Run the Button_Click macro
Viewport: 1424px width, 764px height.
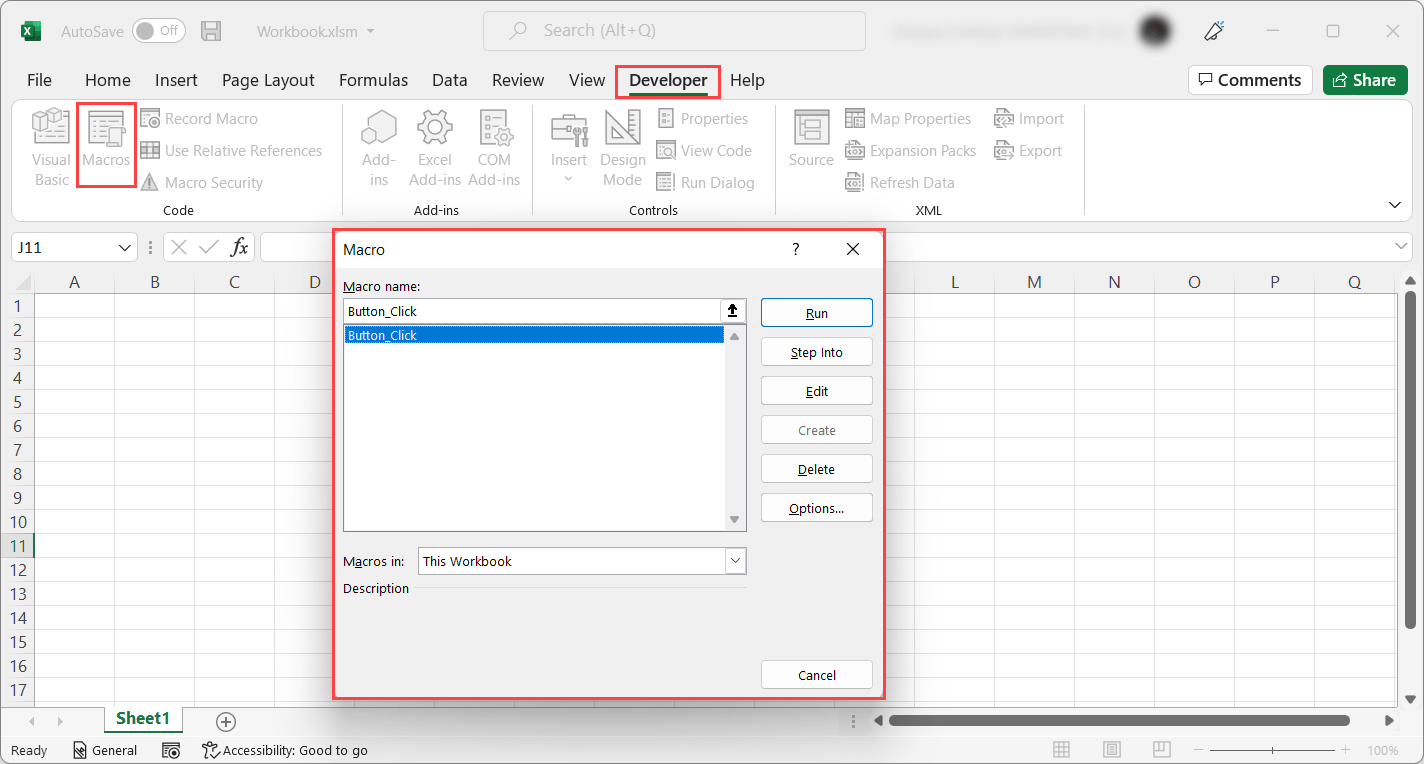pyautogui.click(x=816, y=312)
